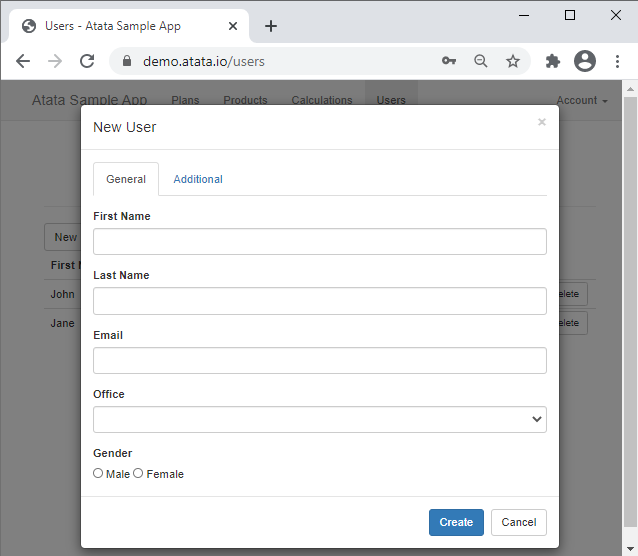Open the Calculations nav item
The image size is (638, 556).
pos(322,100)
